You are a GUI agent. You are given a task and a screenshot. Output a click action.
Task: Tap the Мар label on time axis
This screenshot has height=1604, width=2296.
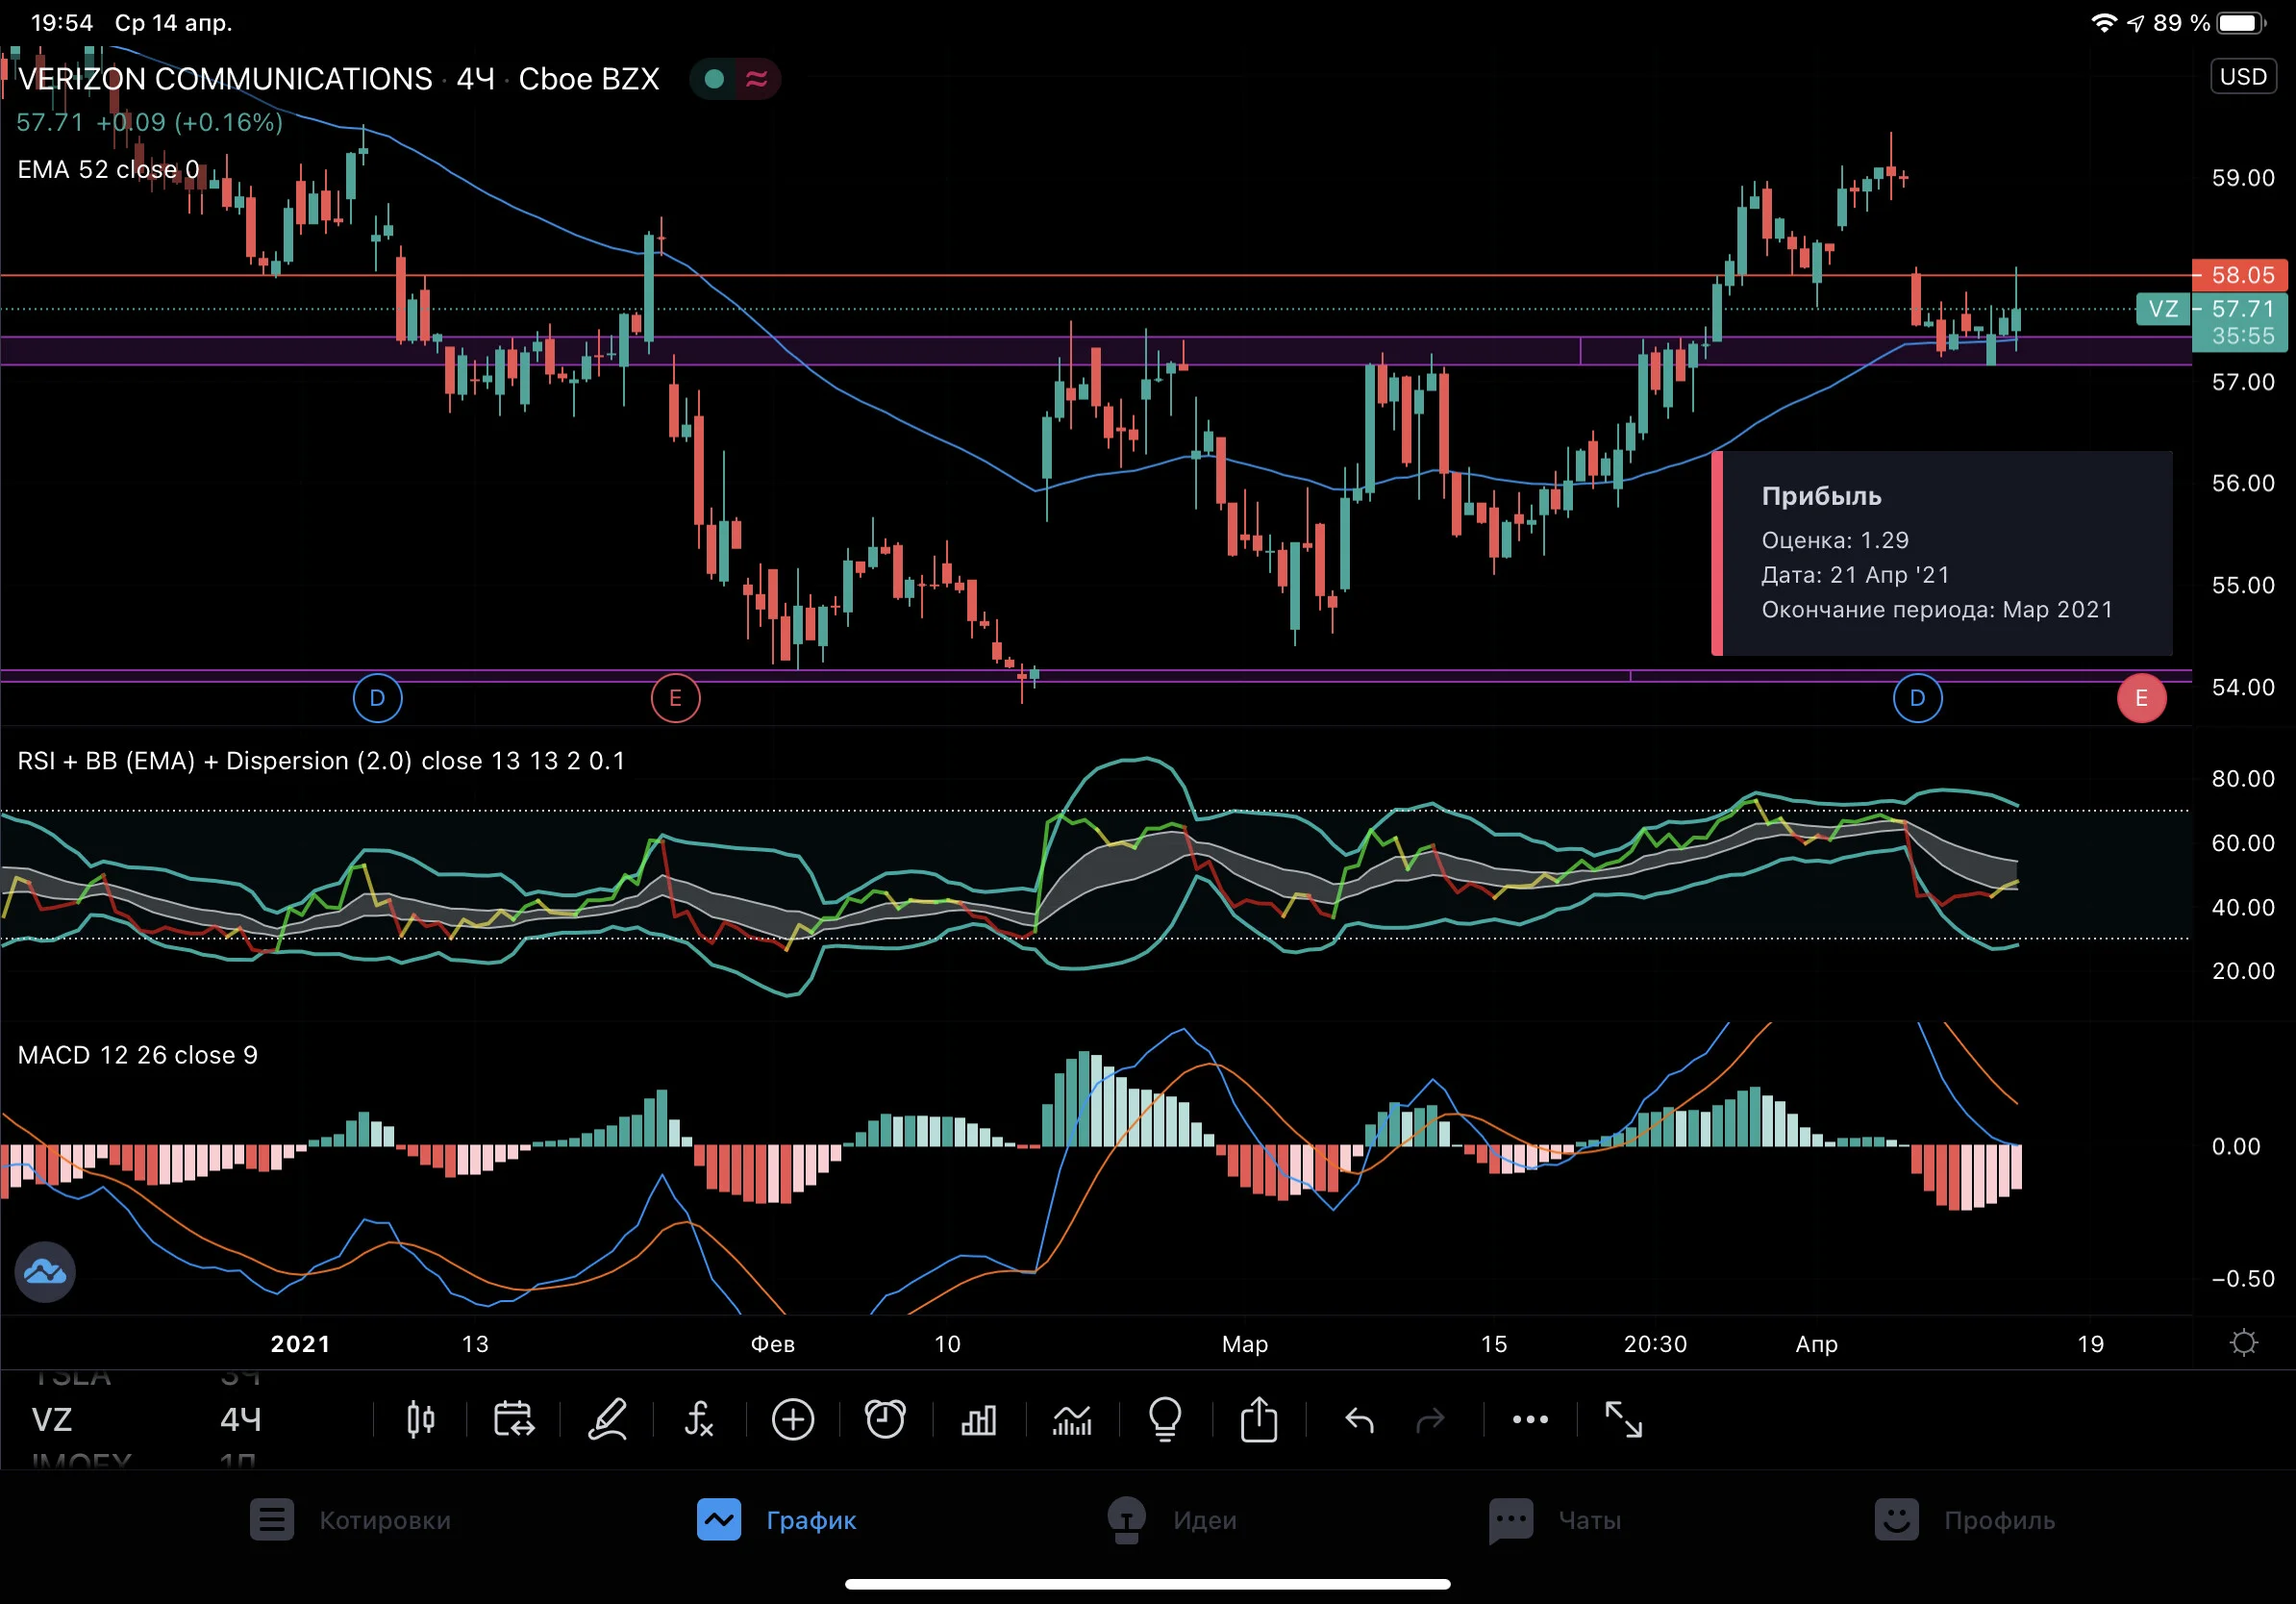pos(1245,1344)
